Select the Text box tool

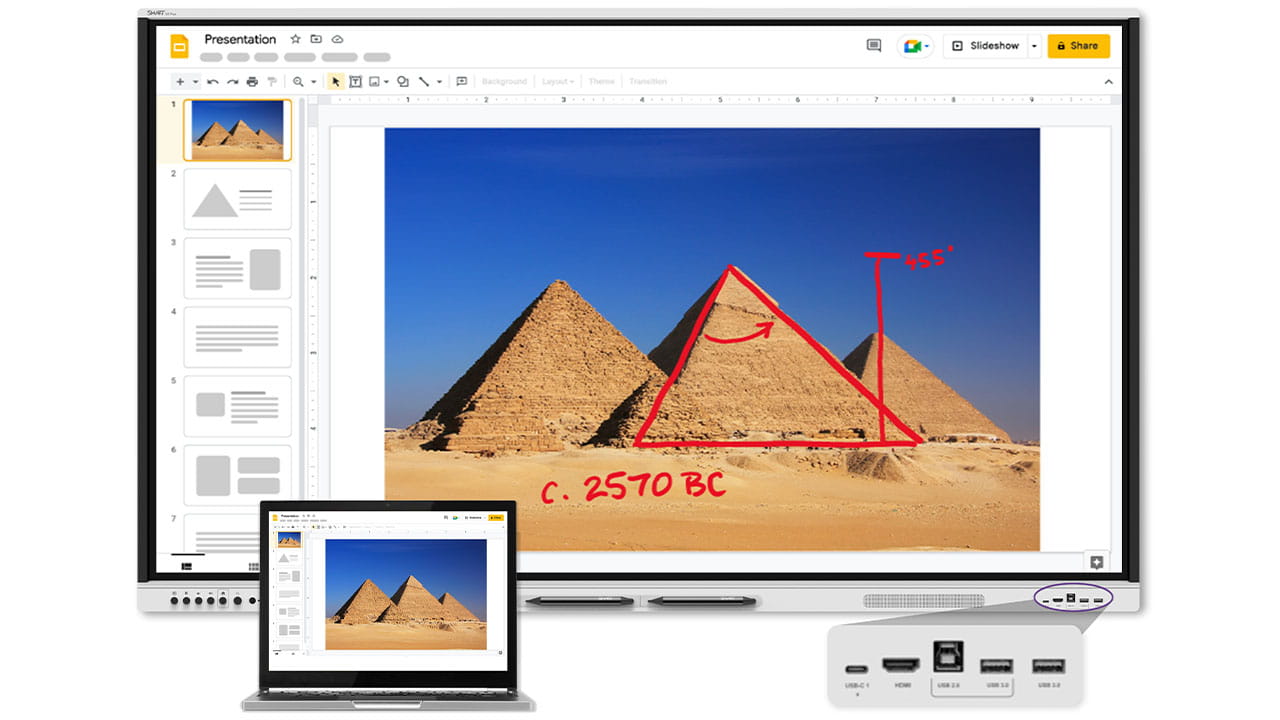point(356,81)
